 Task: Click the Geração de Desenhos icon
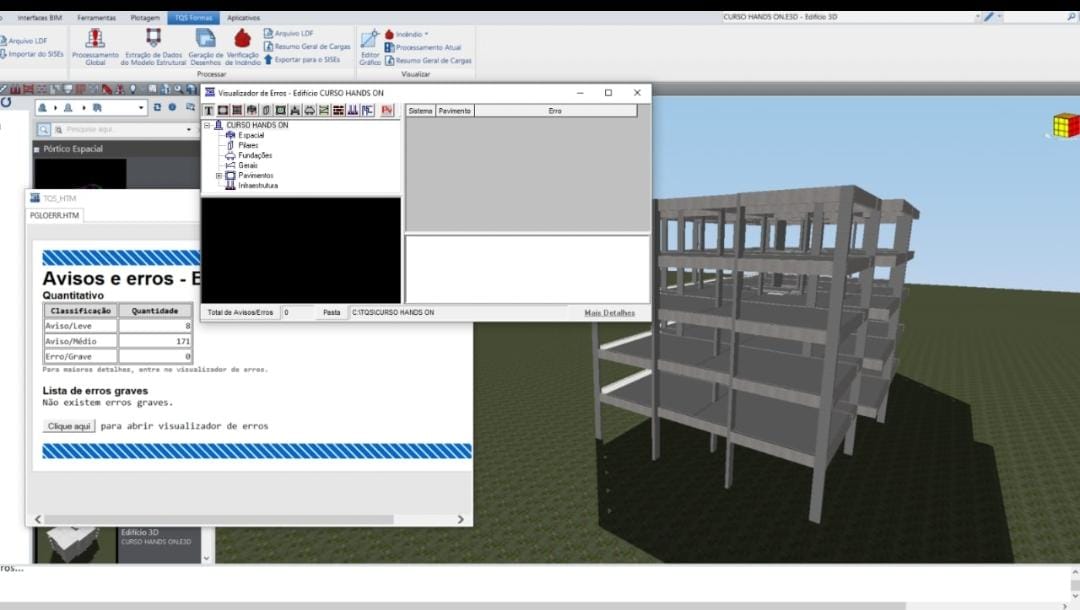205,39
